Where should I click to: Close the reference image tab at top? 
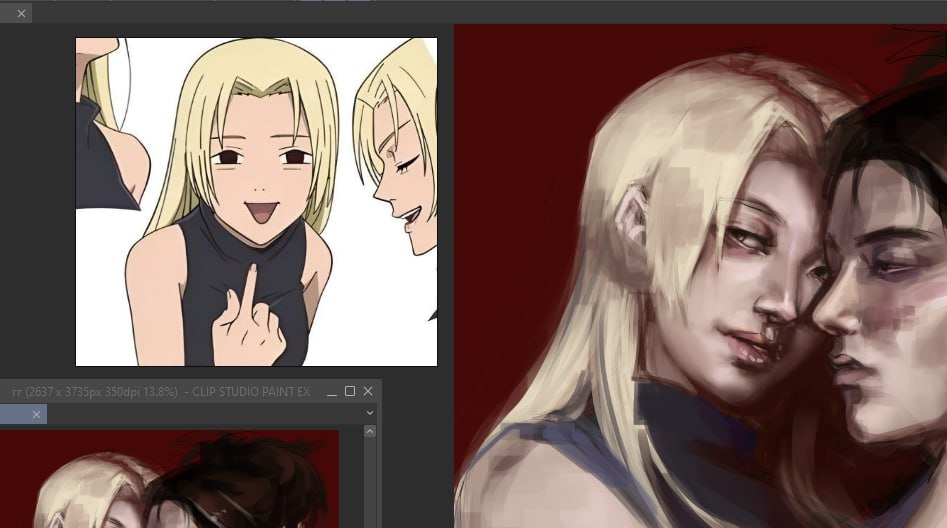coord(21,13)
